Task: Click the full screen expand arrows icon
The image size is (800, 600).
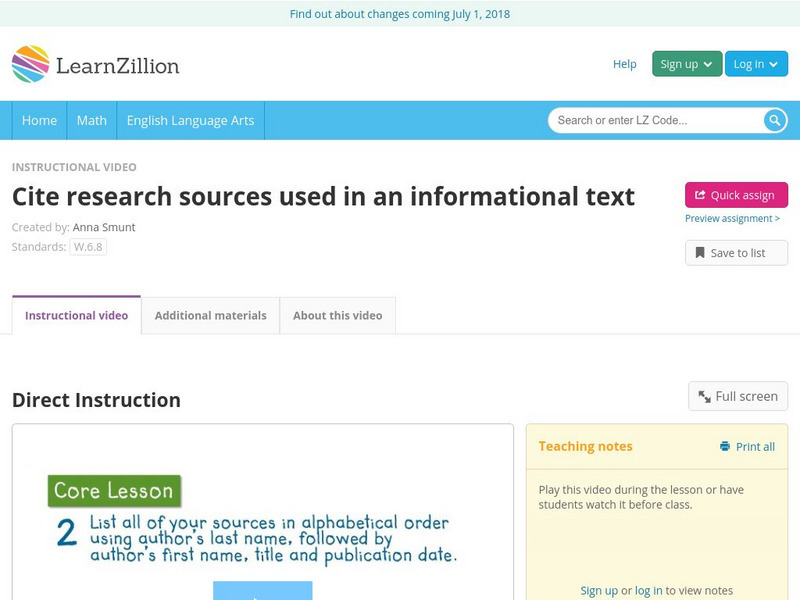Action: (705, 396)
